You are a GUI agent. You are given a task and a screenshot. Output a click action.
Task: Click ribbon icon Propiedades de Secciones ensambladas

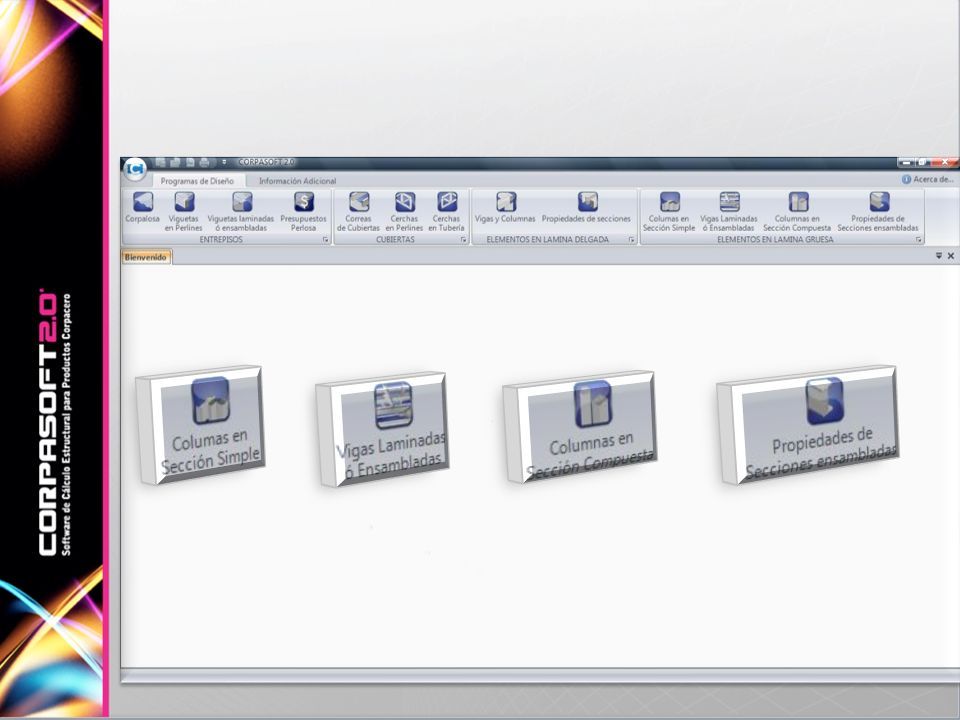tap(878, 211)
